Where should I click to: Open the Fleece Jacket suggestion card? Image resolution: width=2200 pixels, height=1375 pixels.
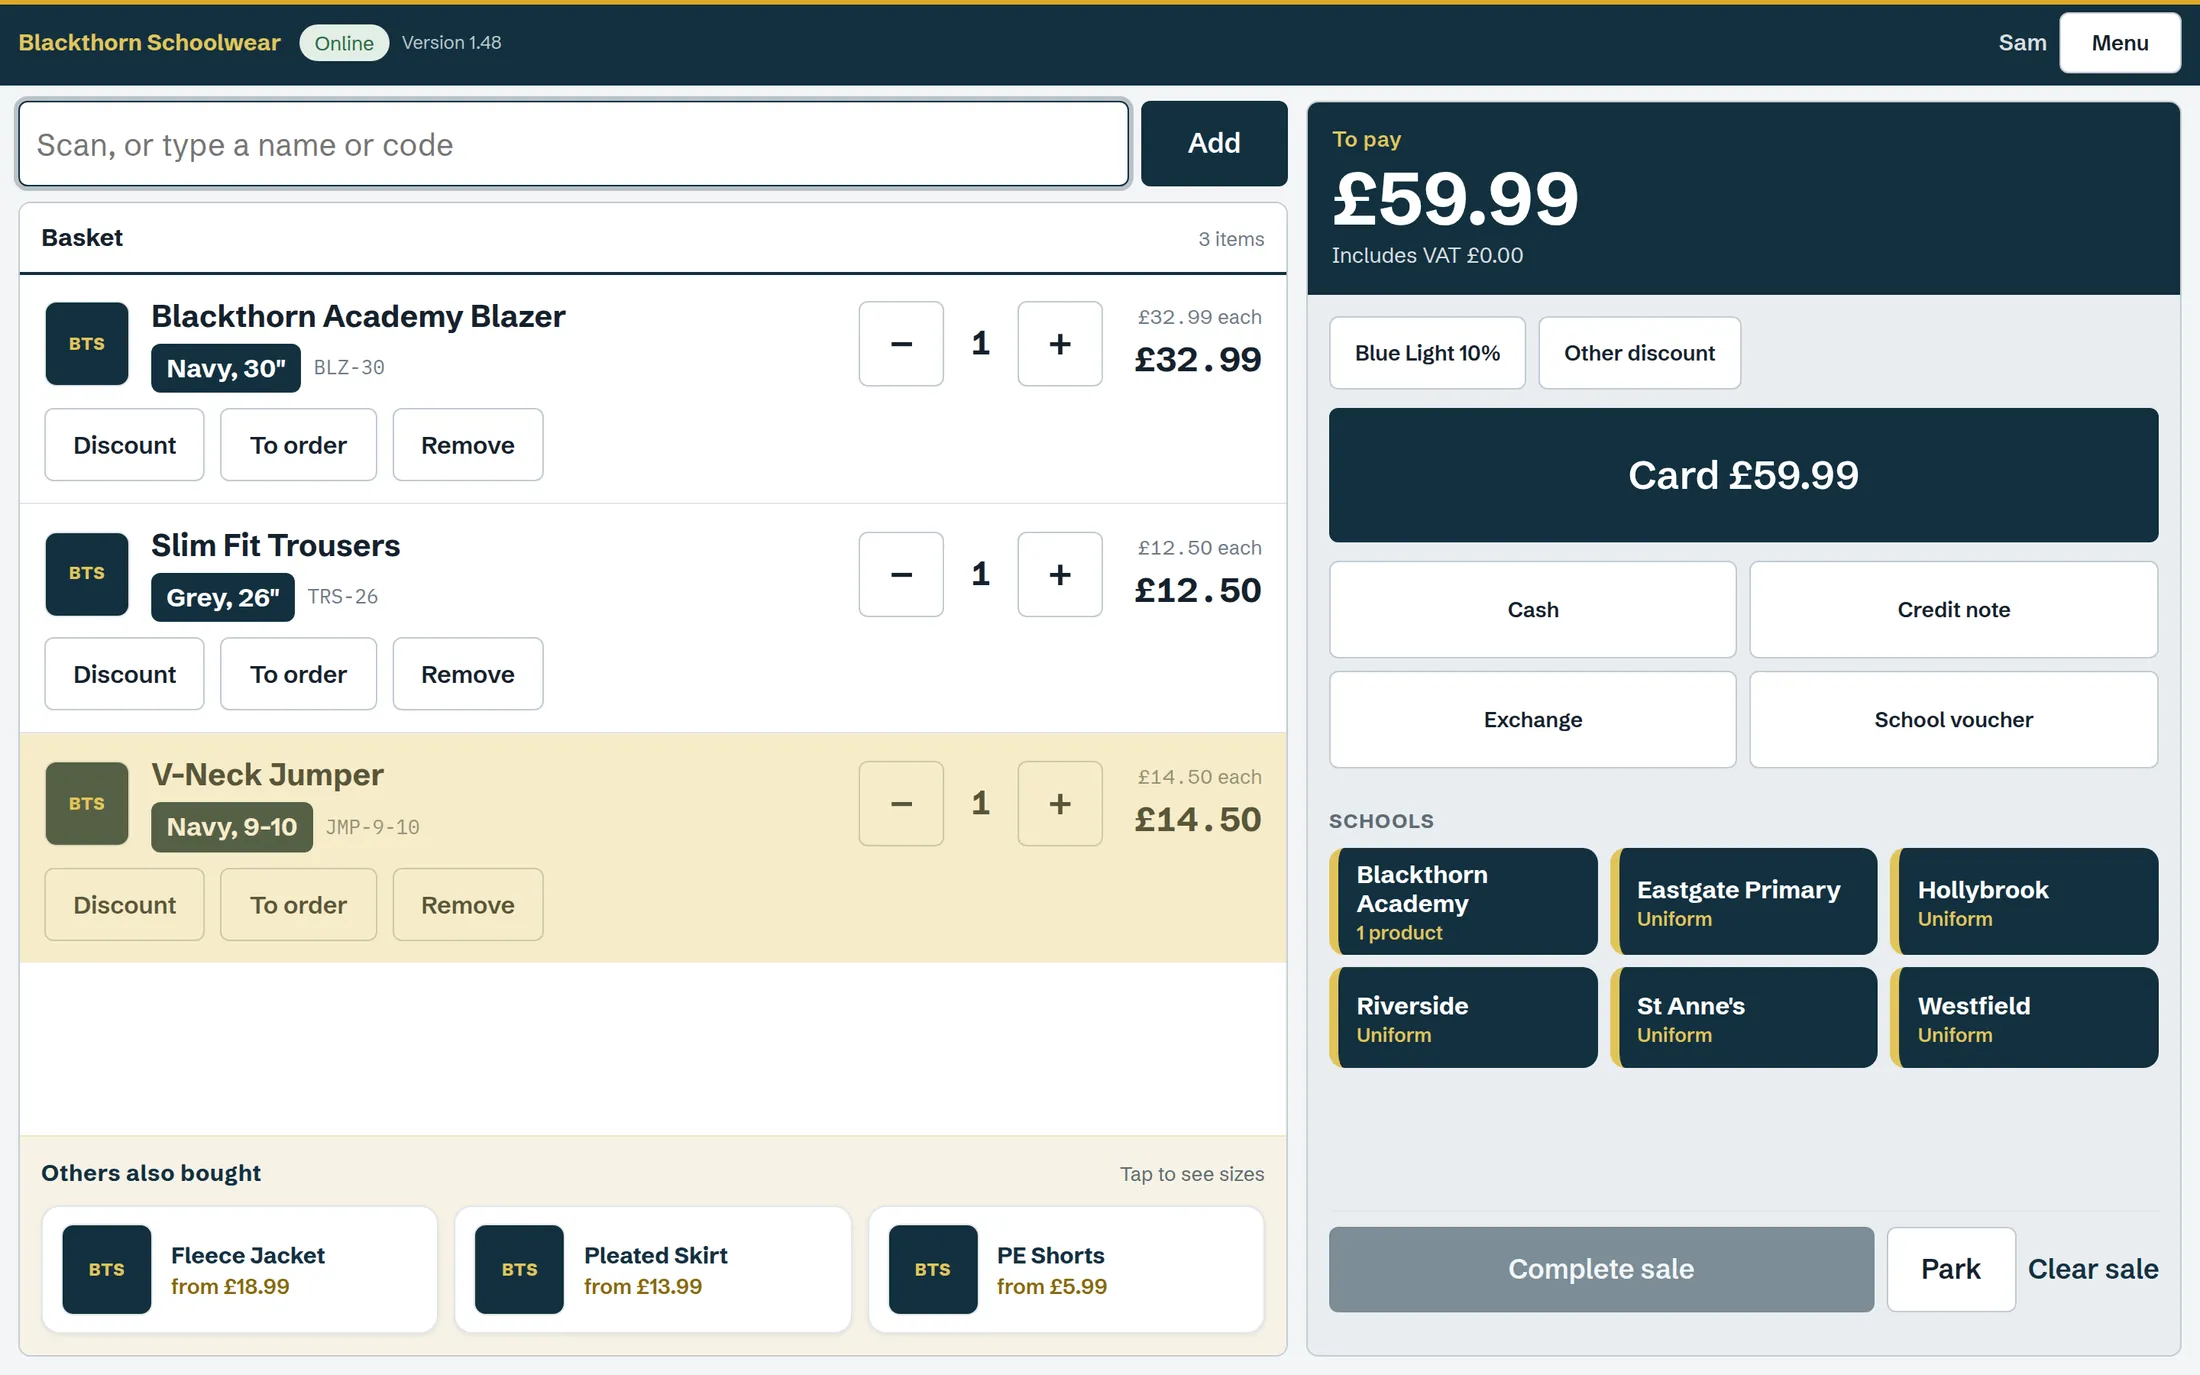(240, 1270)
